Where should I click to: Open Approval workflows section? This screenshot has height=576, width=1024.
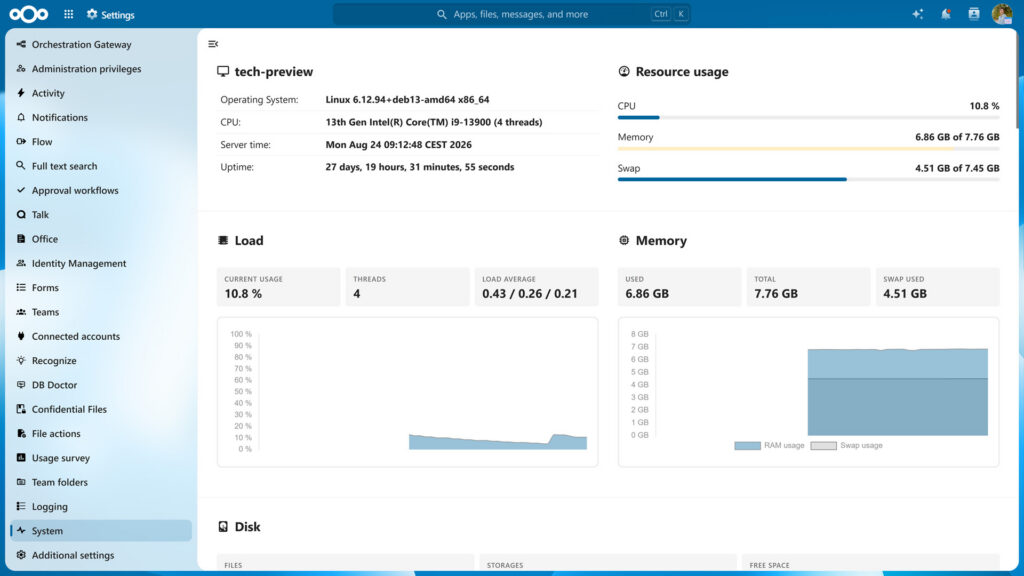pyautogui.click(x=101, y=190)
